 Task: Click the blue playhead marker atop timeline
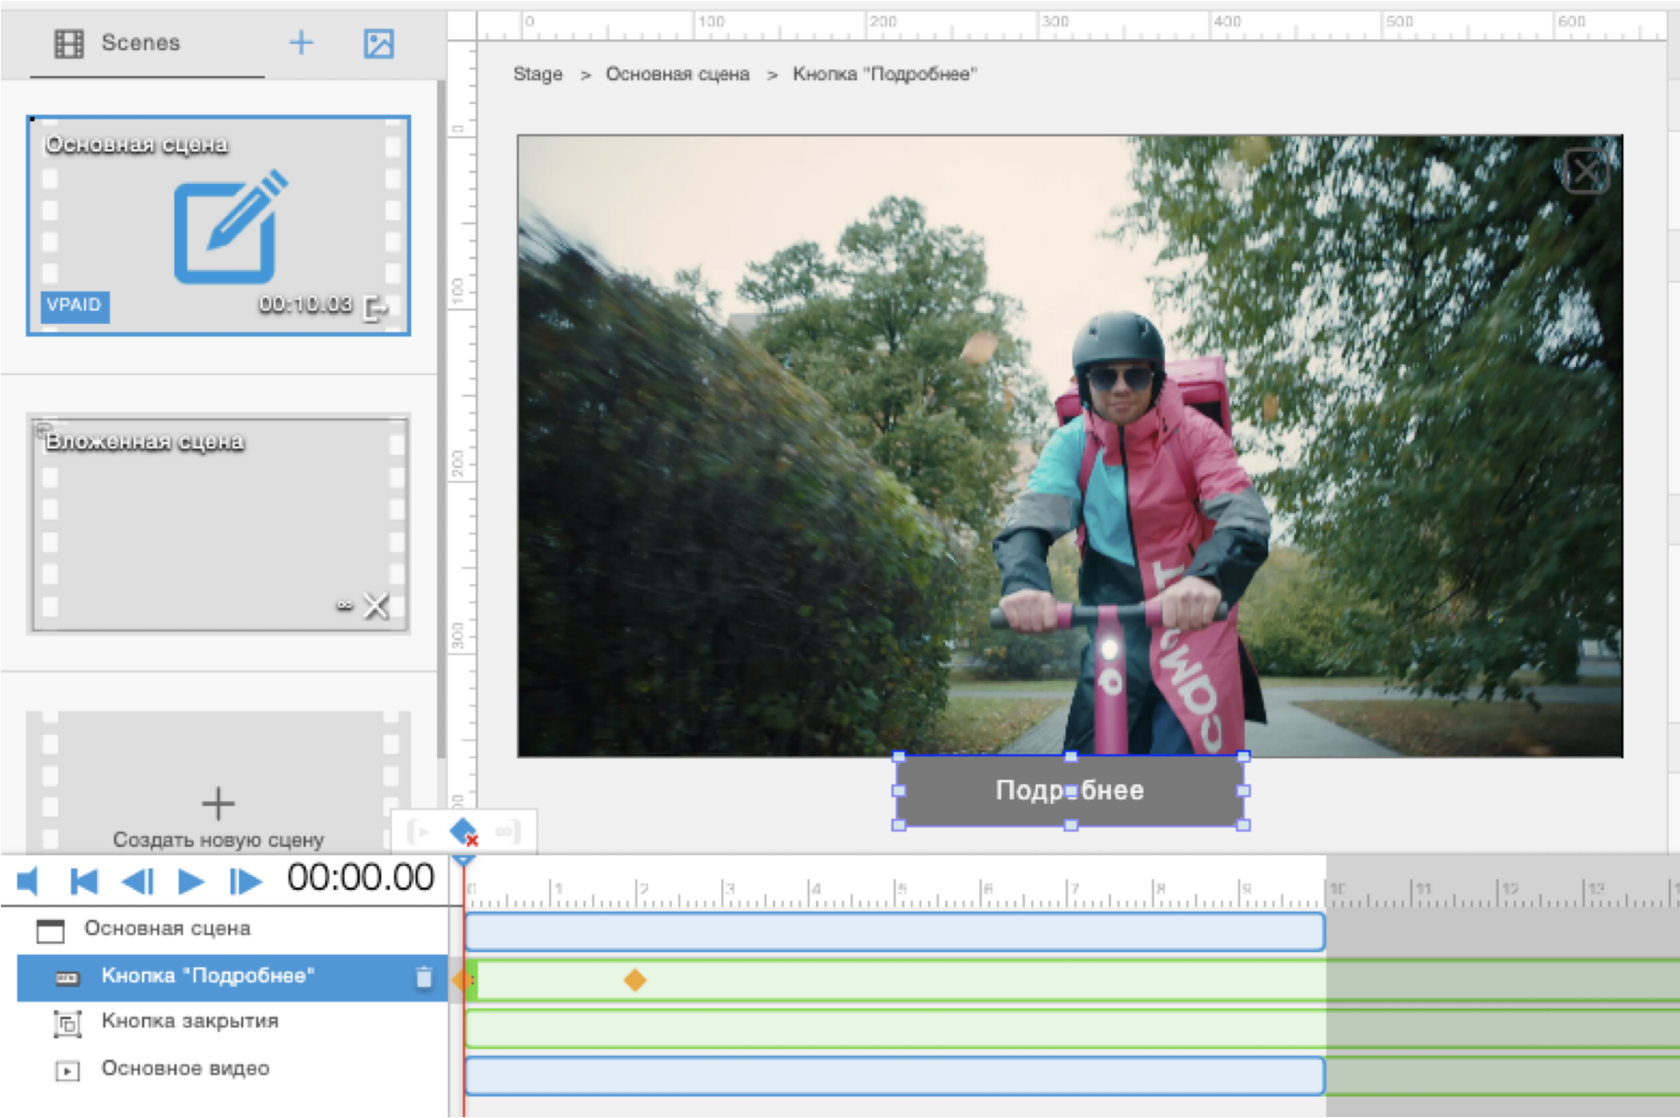[463, 859]
